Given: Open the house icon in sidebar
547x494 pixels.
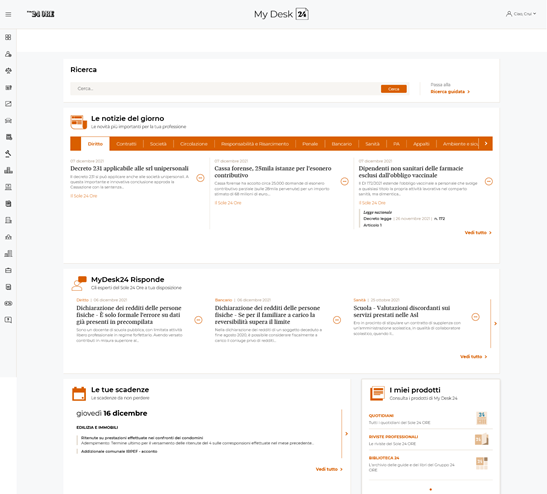Looking at the screenshot, I should tap(8, 237).
